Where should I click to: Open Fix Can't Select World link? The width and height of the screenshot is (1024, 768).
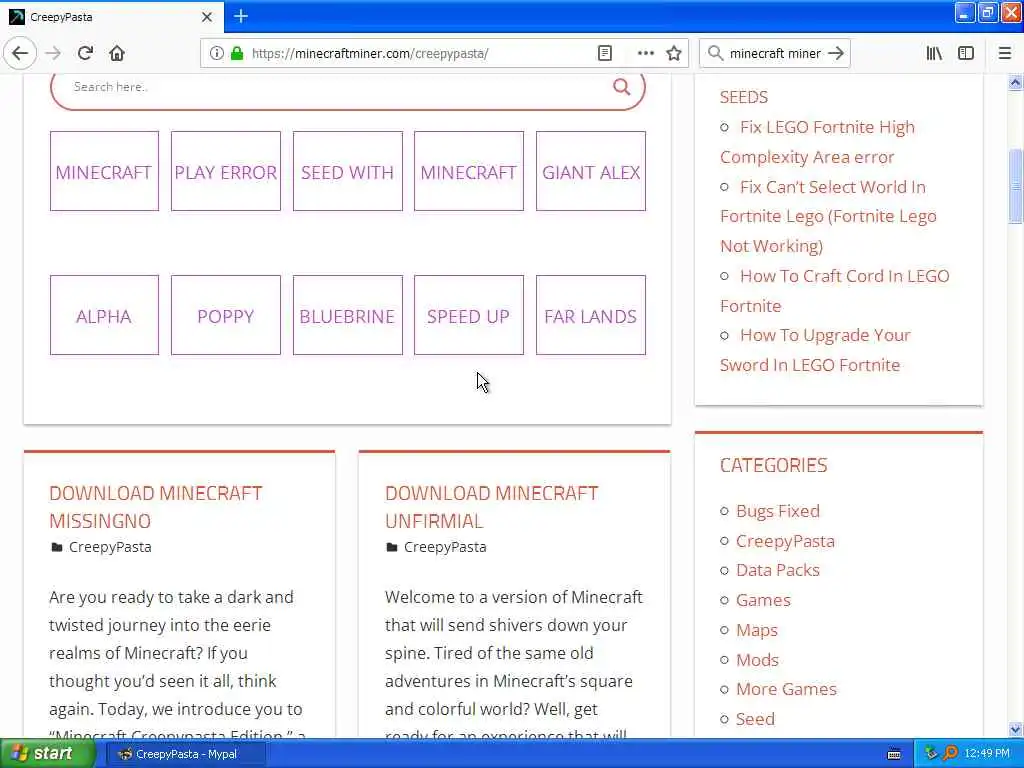(x=828, y=216)
